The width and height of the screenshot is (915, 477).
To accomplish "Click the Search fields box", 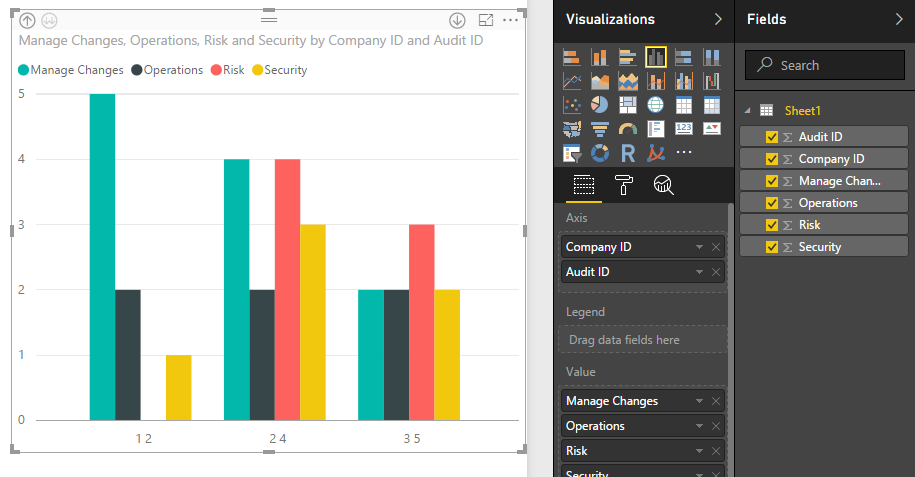I will click(825, 65).
